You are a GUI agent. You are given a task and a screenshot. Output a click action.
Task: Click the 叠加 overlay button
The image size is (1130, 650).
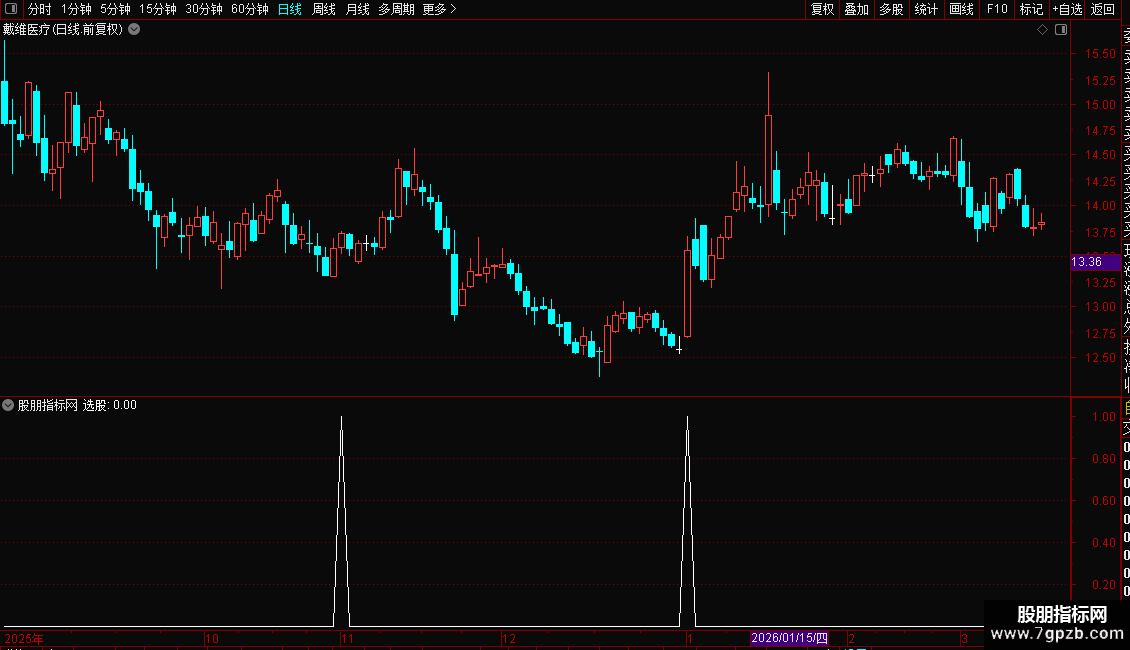point(857,9)
